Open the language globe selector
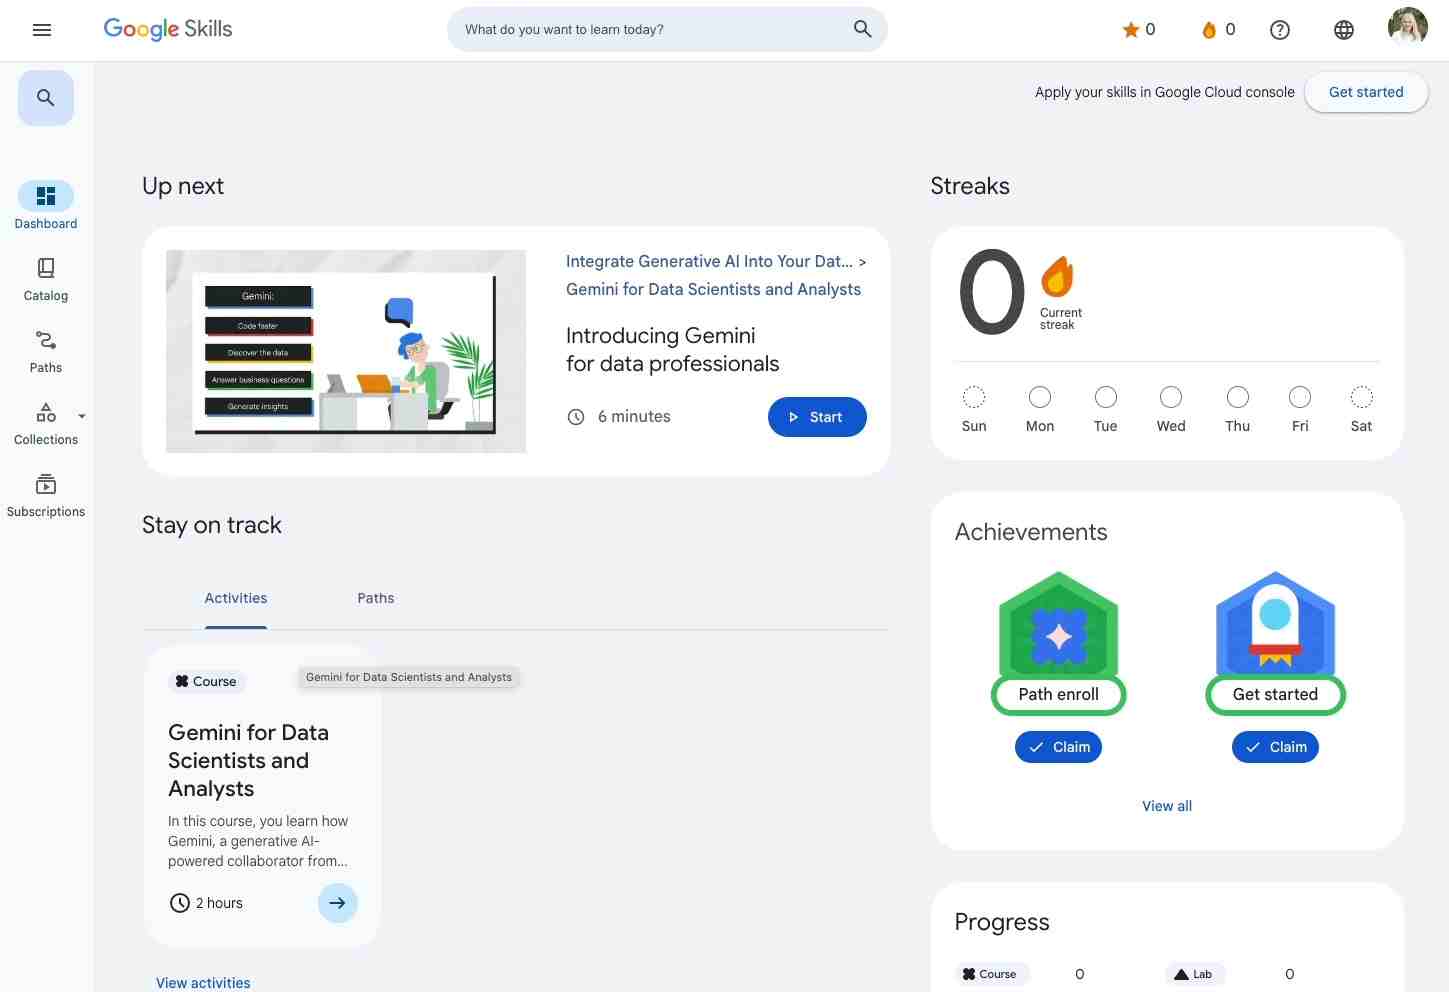The image size is (1449, 992). tap(1344, 29)
